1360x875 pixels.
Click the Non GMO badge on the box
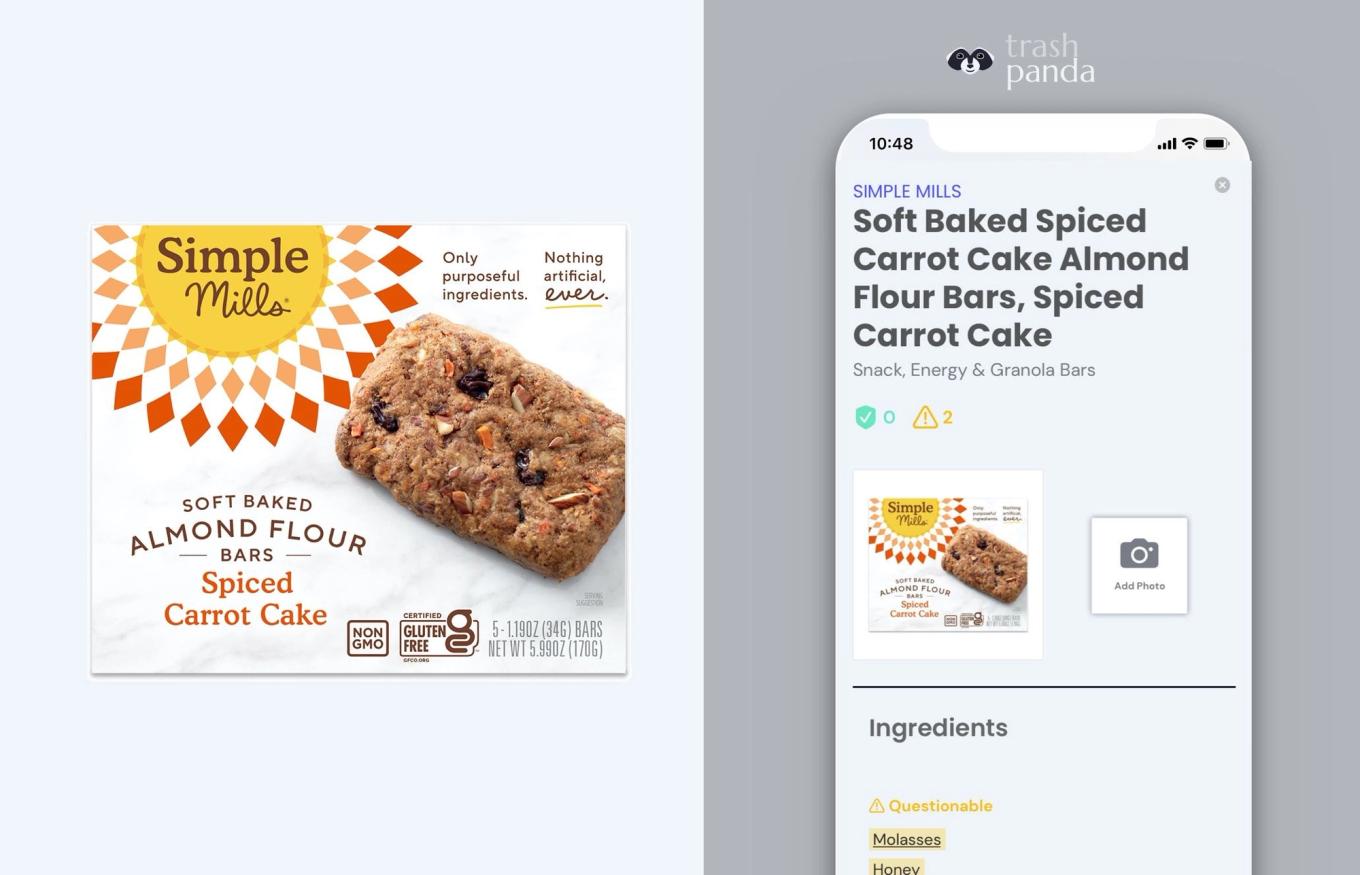368,638
